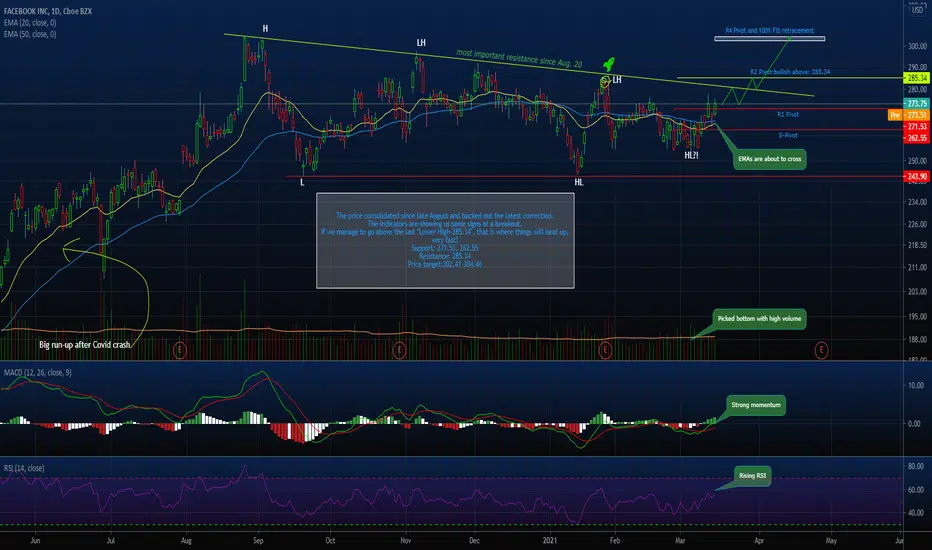Click the 300.00 price axis value
This screenshot has width=932, height=550.
[917, 46]
